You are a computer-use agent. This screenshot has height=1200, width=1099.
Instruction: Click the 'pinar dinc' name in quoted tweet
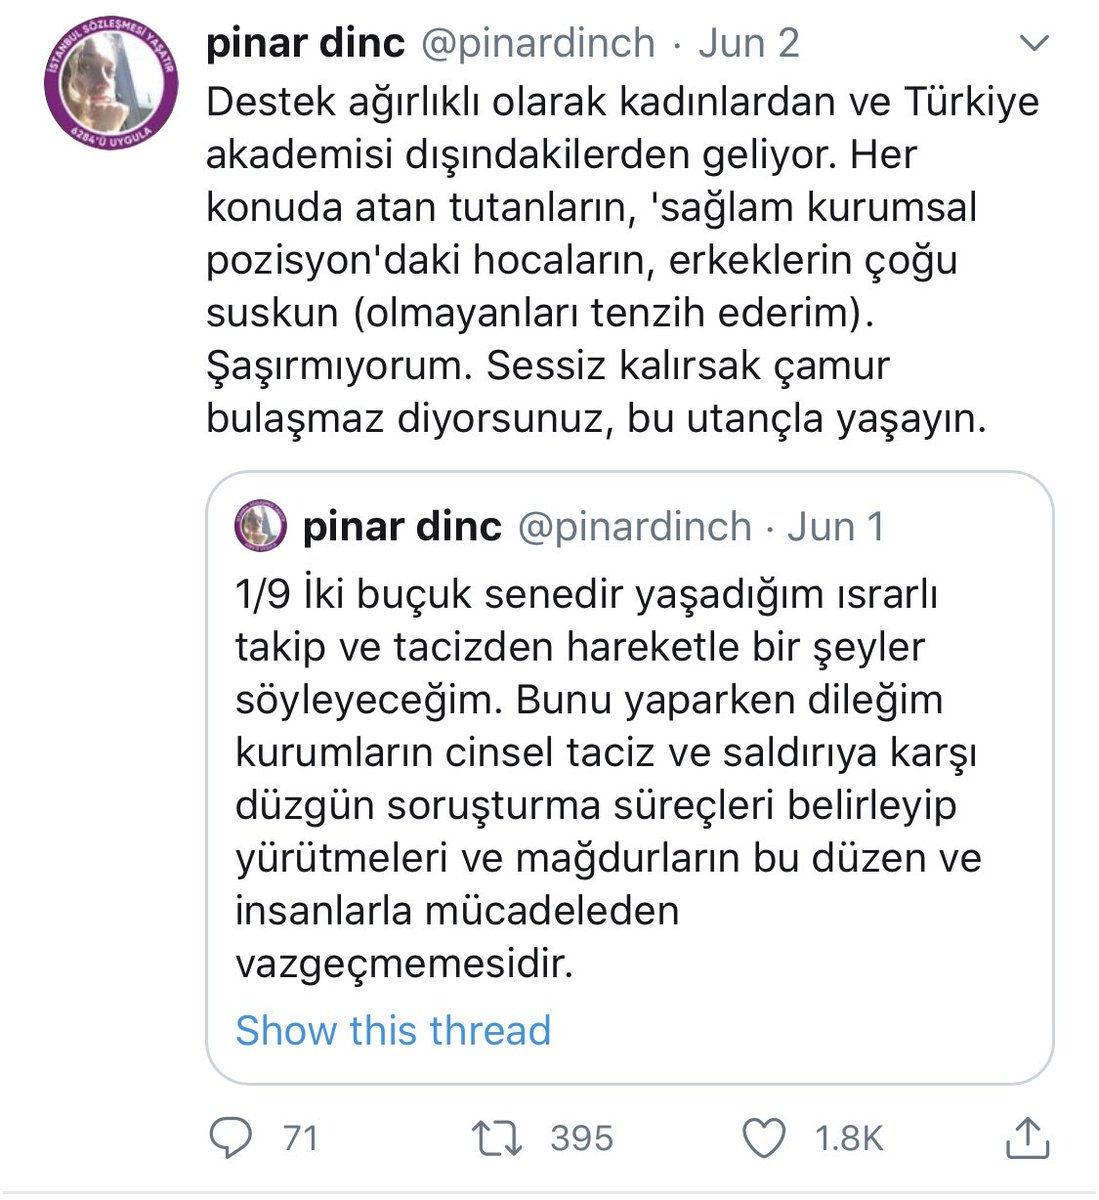tap(402, 526)
